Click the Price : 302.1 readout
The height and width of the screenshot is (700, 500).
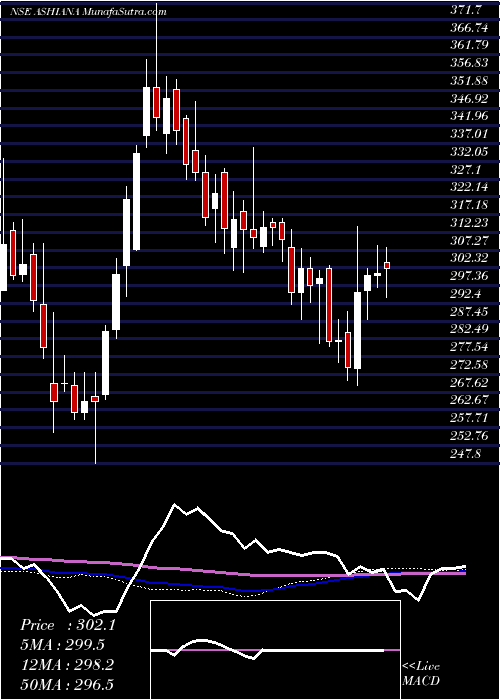(68, 625)
